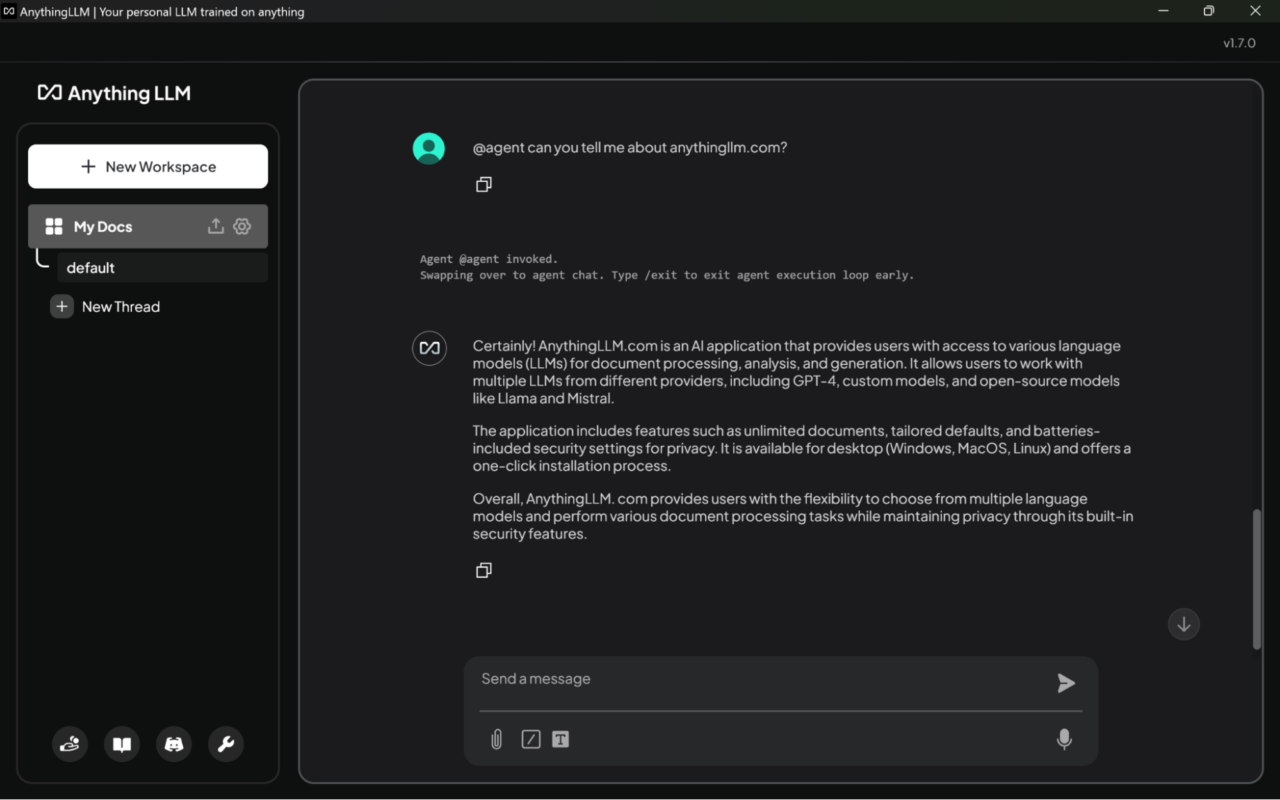Copy the user's message text
The image size is (1280, 800).
tap(484, 185)
